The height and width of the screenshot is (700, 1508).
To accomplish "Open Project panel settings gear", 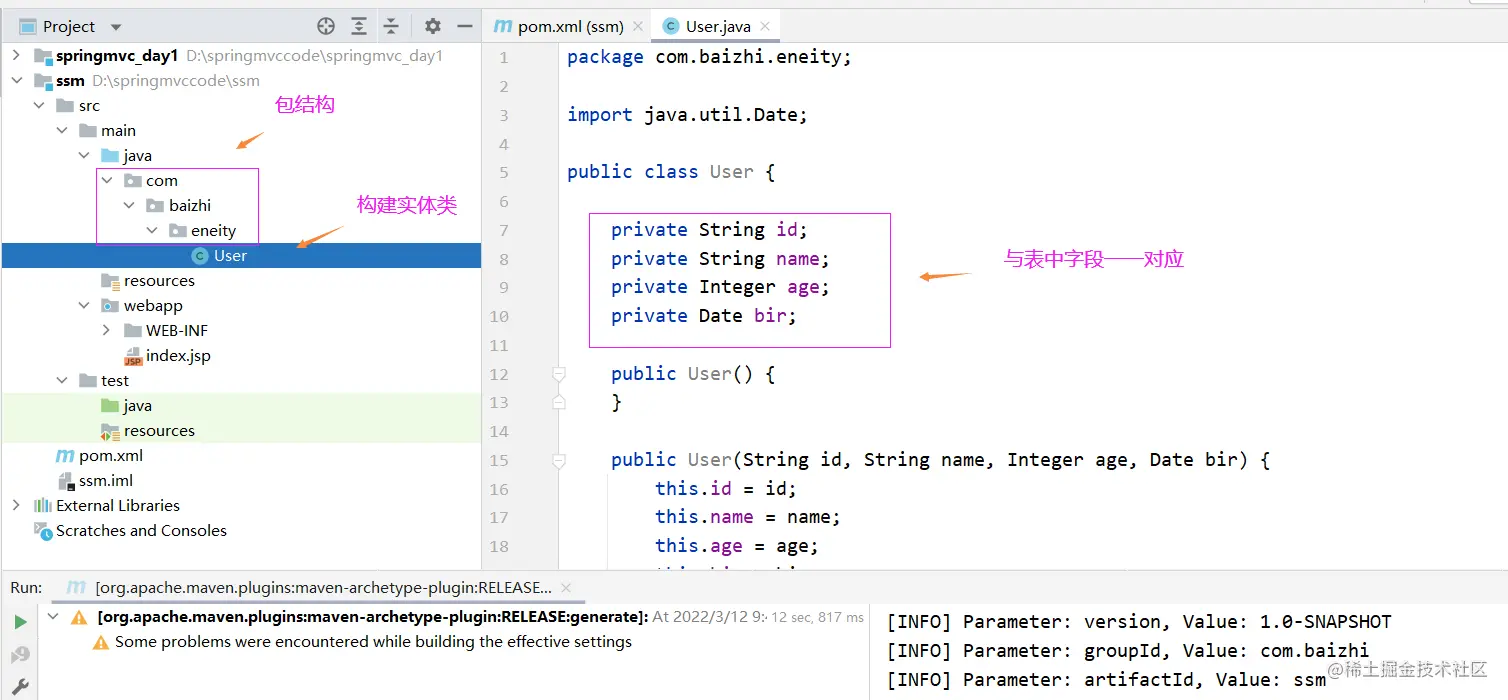I will point(432,27).
